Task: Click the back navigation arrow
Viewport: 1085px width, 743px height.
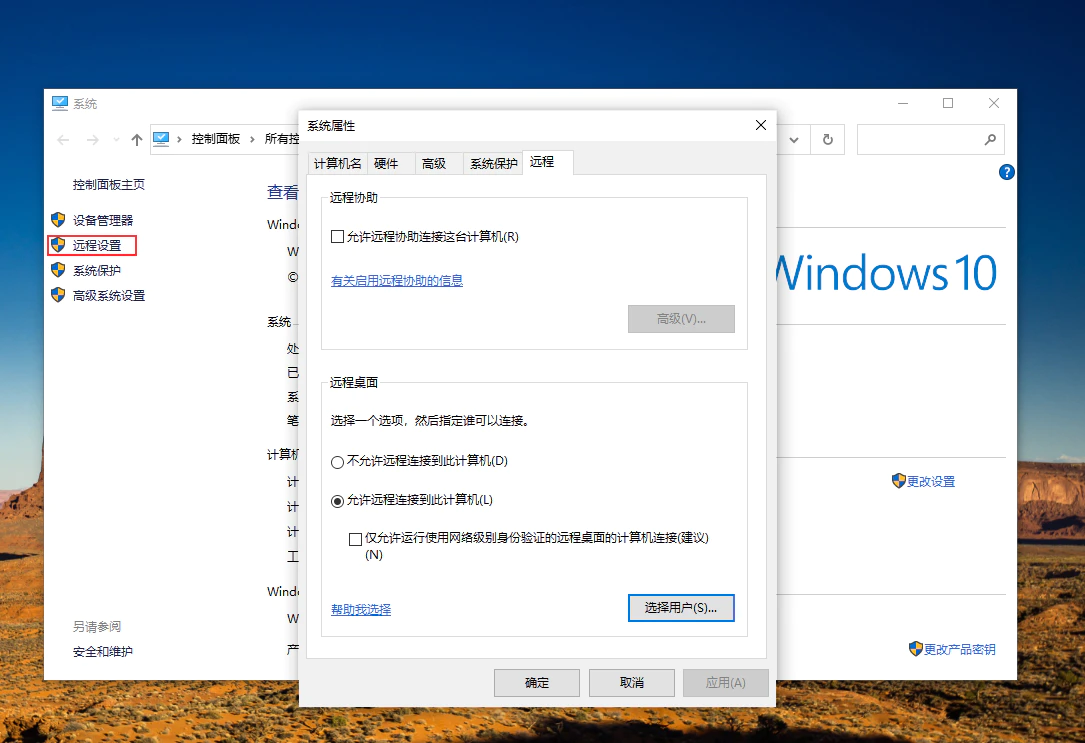Action: 61,139
